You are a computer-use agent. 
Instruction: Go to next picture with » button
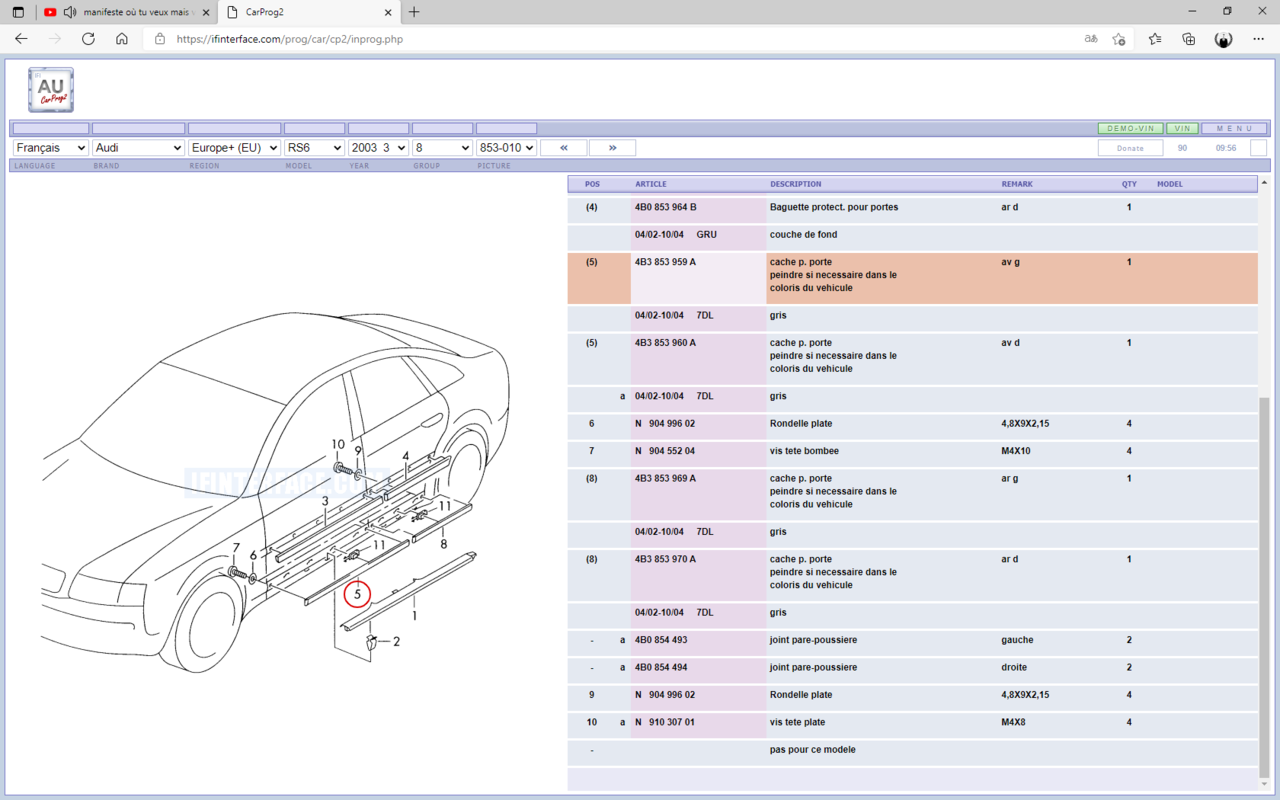pyautogui.click(x=612, y=148)
